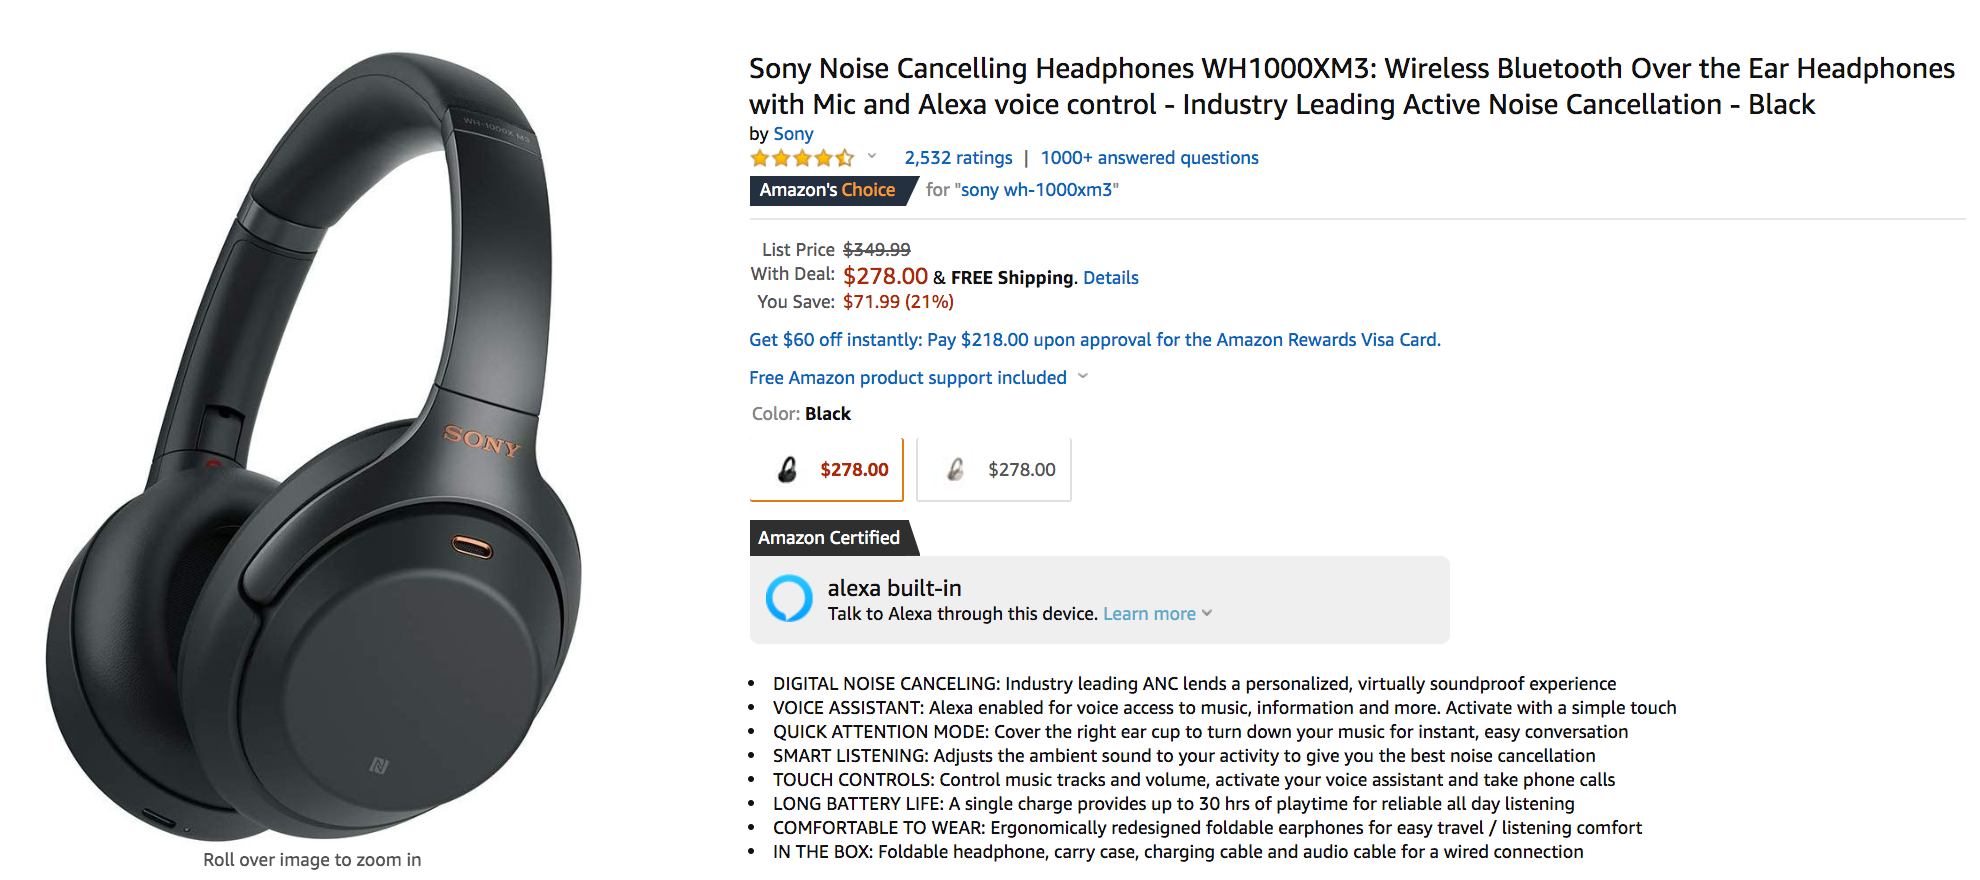Click the Learn more Alexa link
This screenshot has height=880, width=1980.
[1149, 614]
